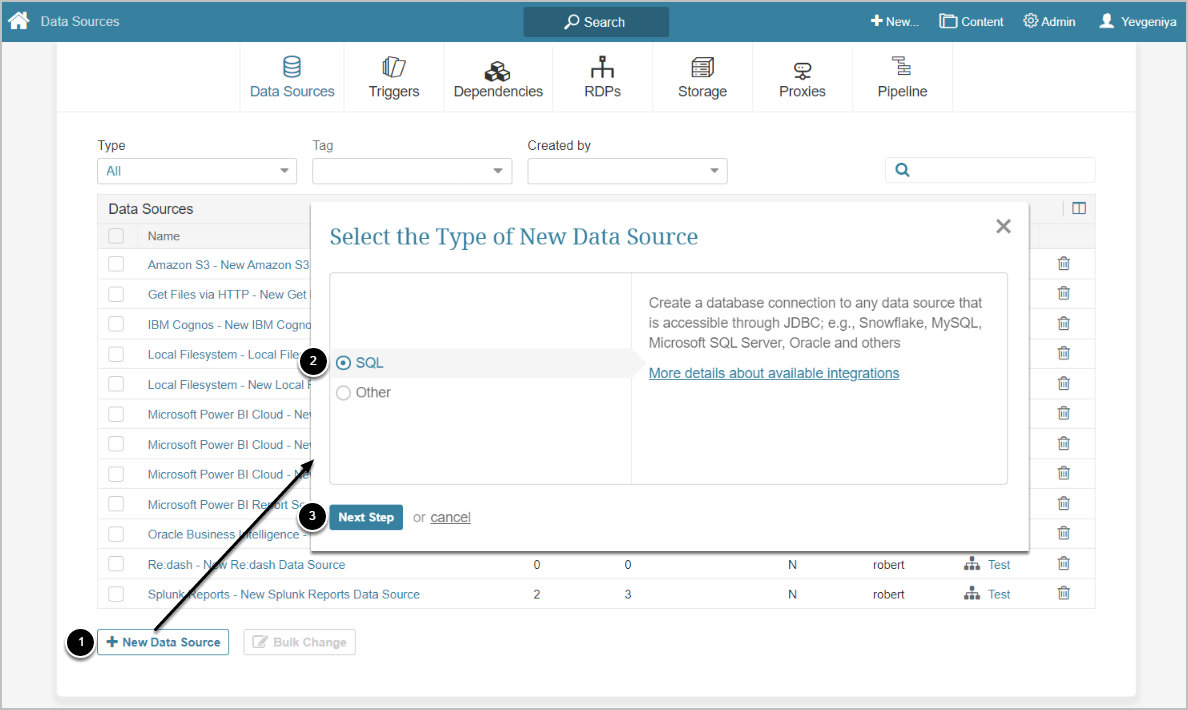Expand the Created by dropdown
Image resolution: width=1188 pixels, height=710 pixels.
pyautogui.click(x=627, y=171)
